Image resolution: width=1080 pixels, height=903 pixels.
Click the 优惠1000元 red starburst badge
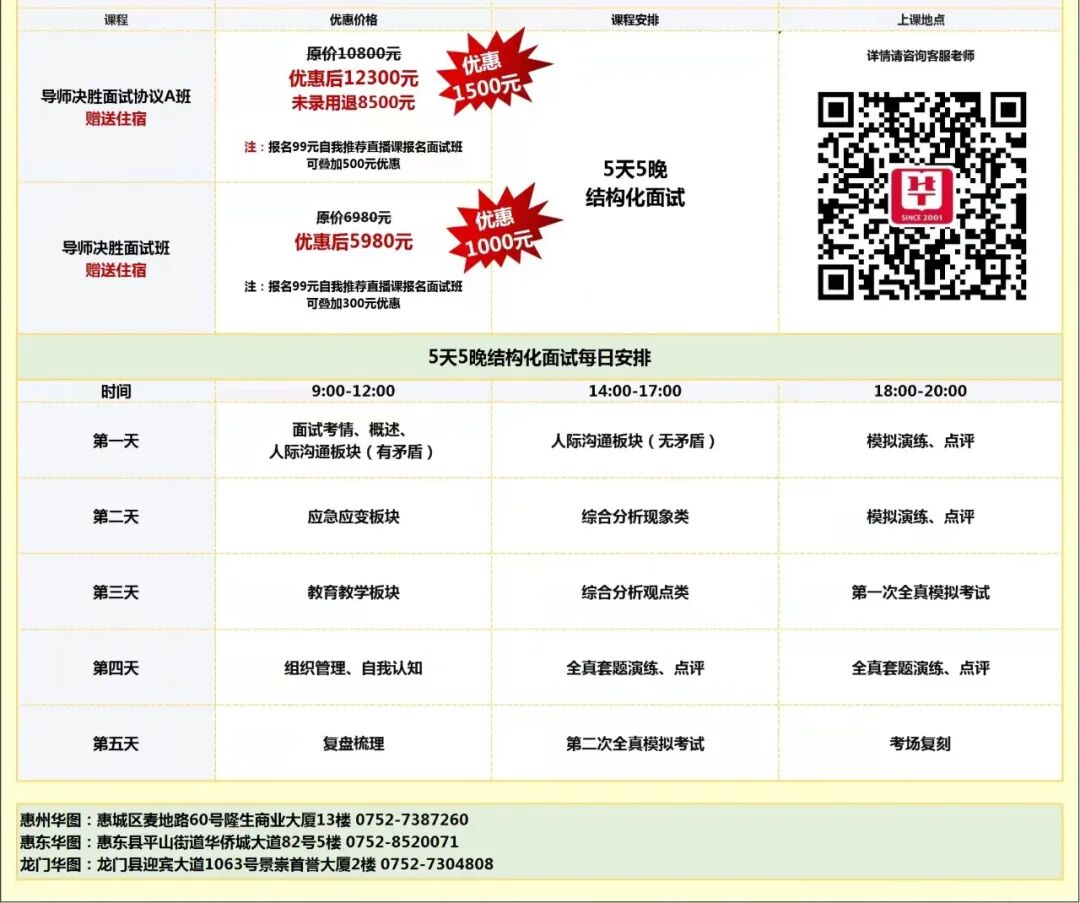pyautogui.click(x=503, y=229)
